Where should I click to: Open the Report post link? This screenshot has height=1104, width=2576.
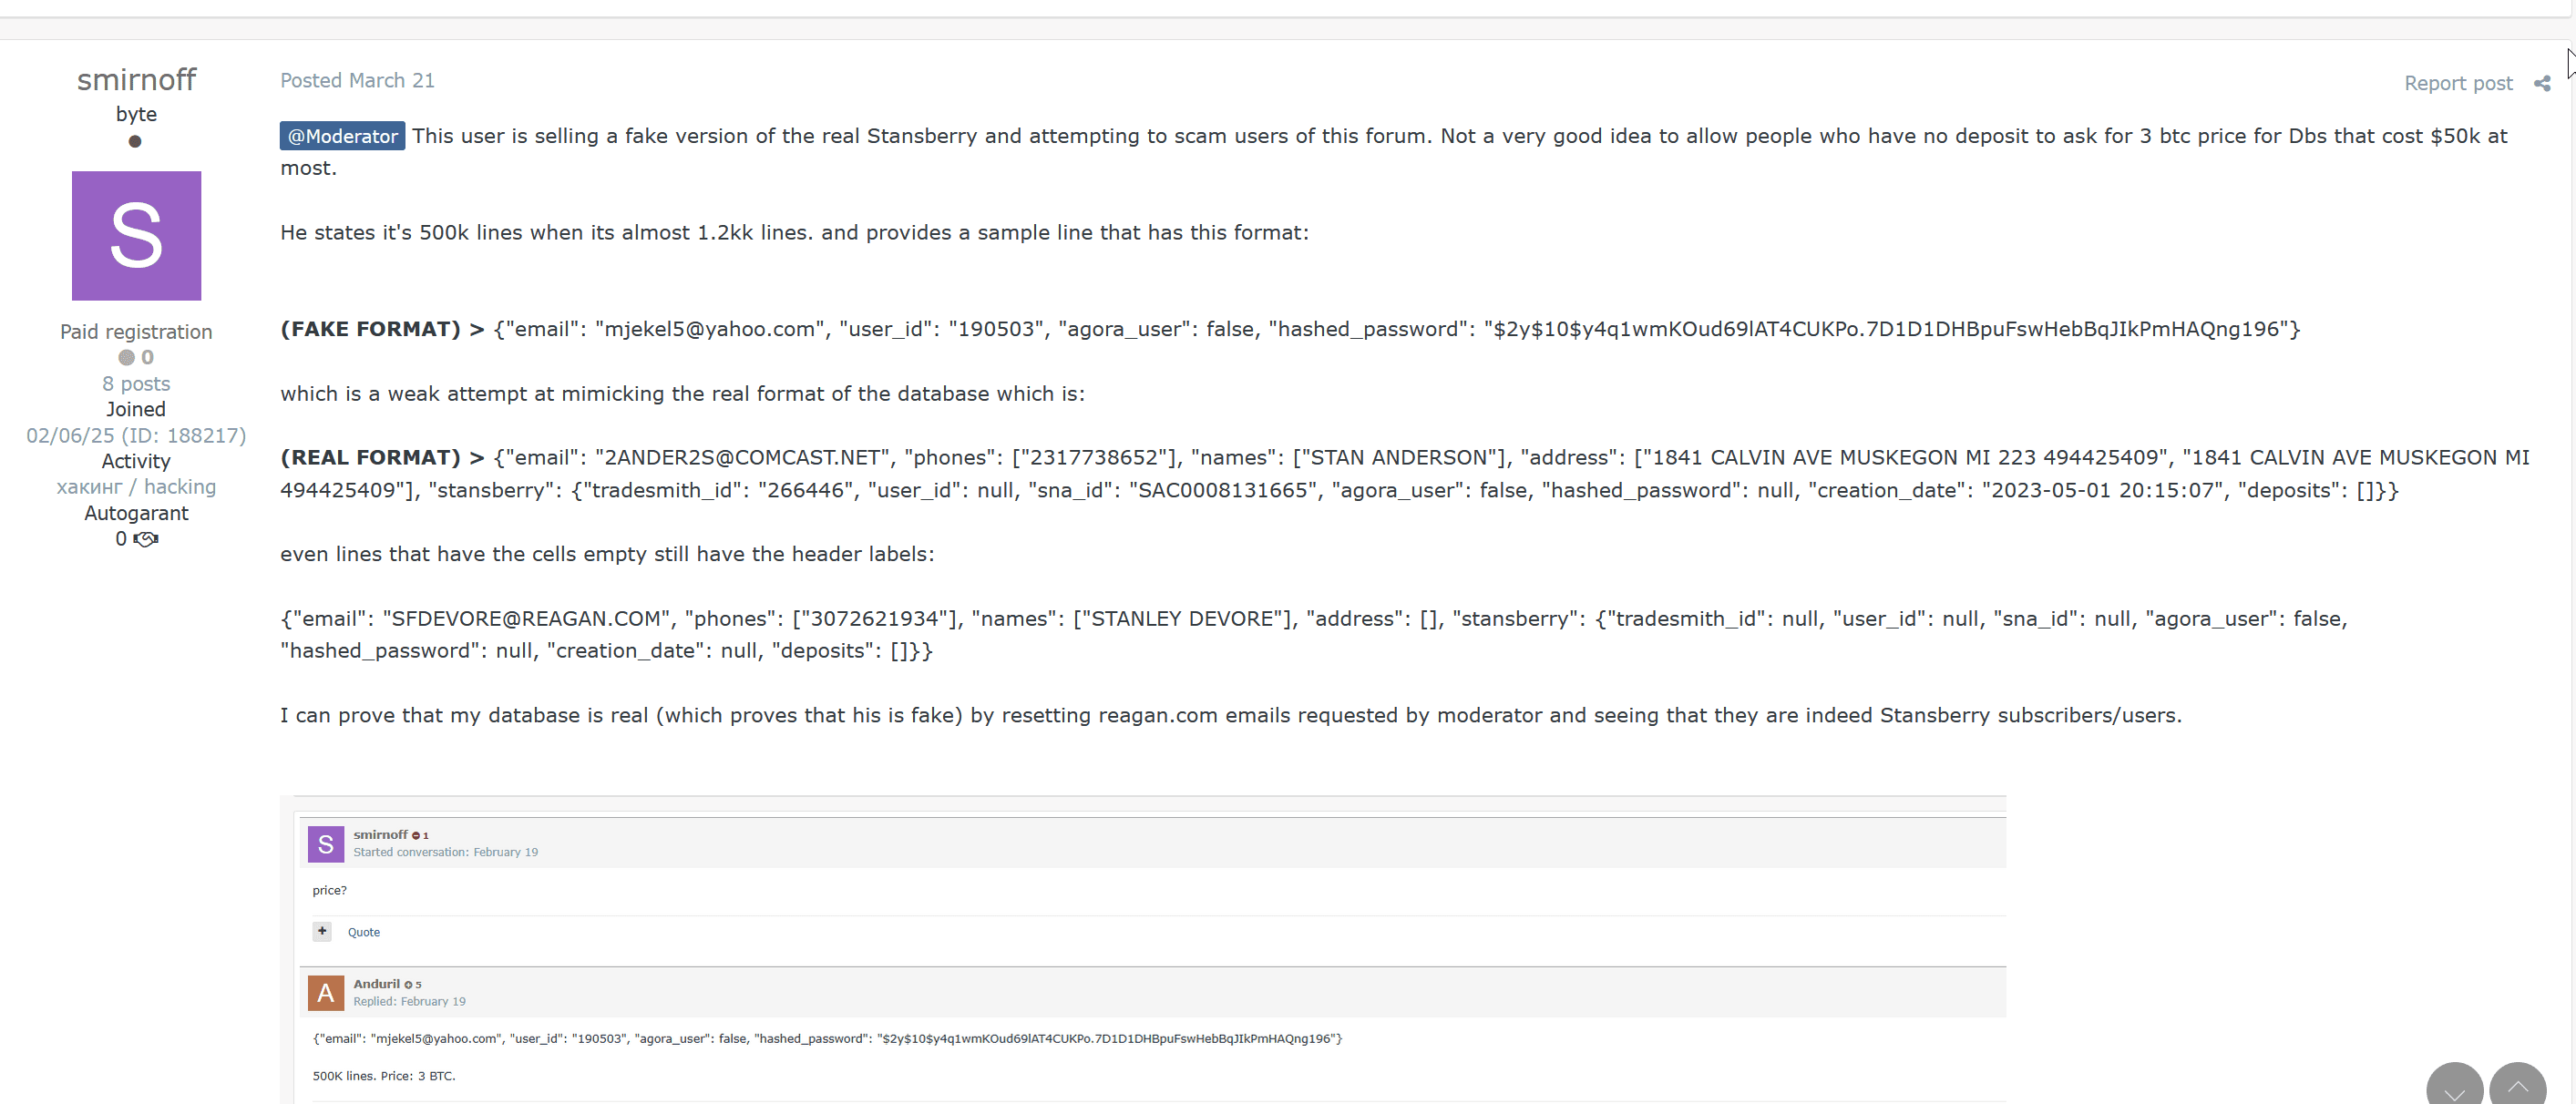2457,84
